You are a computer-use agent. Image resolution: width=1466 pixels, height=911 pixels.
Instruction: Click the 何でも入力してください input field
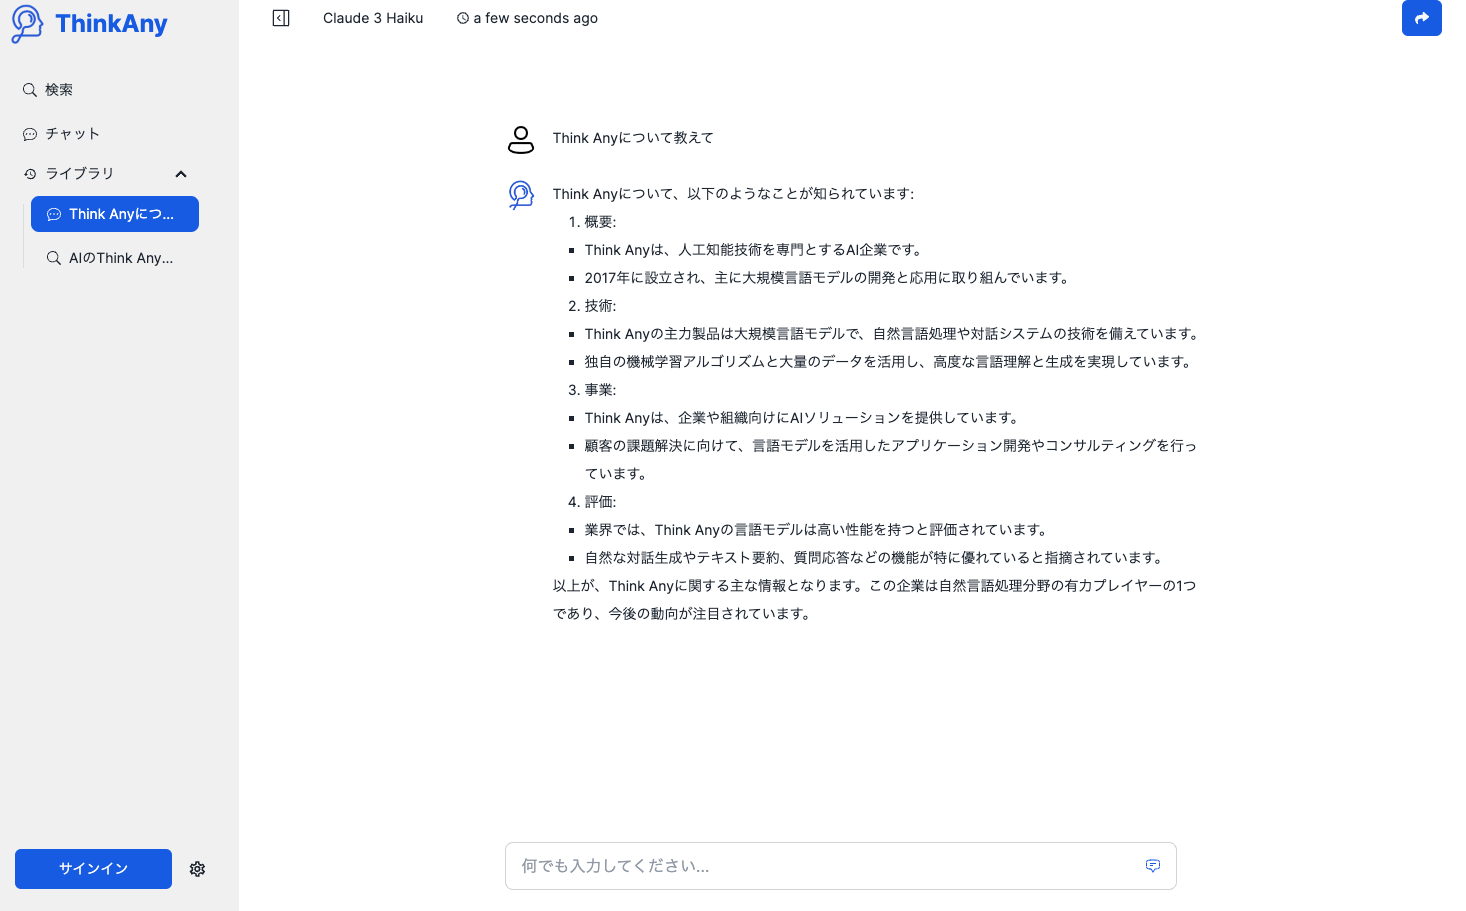click(800, 866)
